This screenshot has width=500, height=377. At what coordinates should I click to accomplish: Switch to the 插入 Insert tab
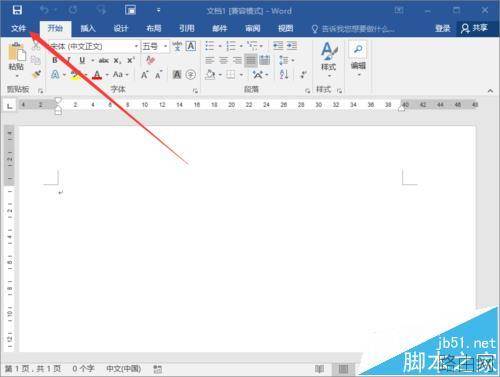[x=88, y=28]
